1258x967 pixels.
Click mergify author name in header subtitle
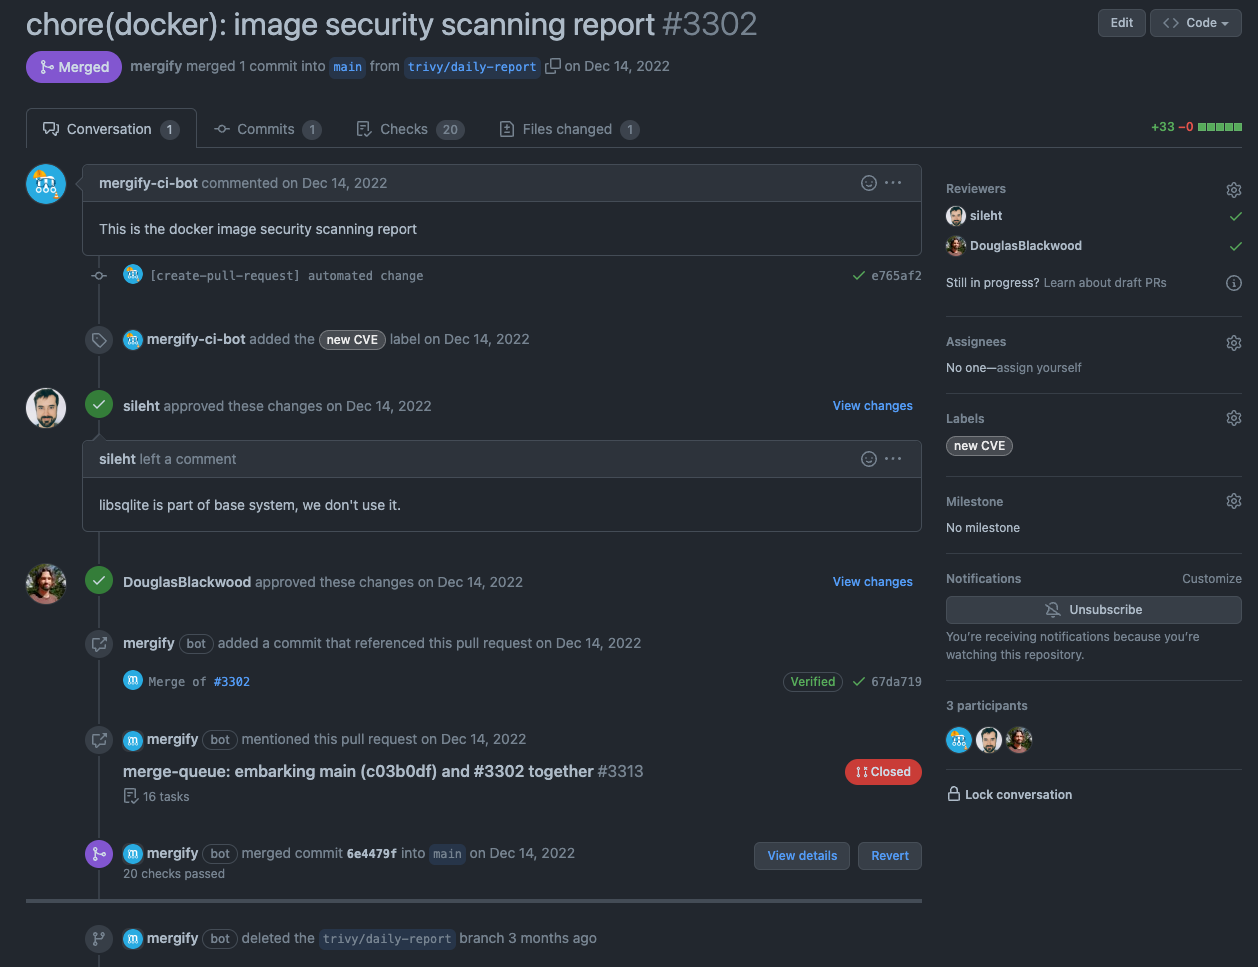(156, 66)
